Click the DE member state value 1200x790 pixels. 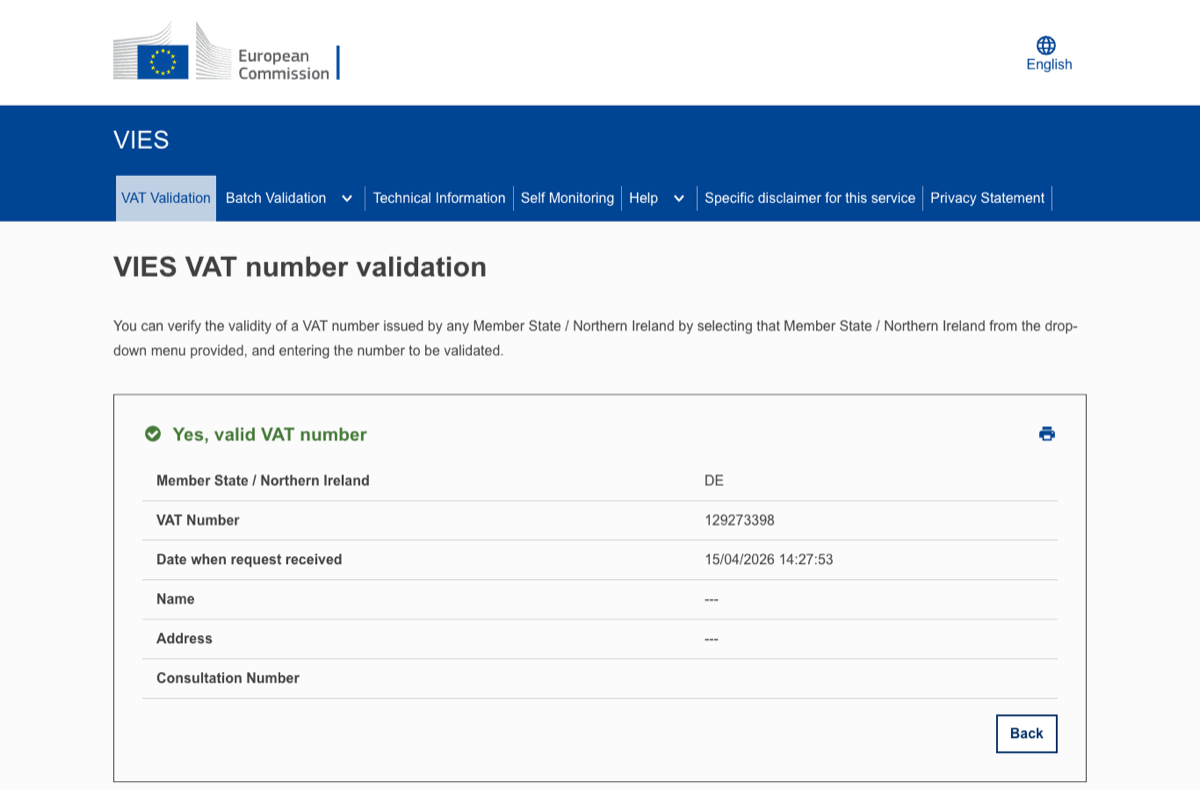tap(714, 481)
